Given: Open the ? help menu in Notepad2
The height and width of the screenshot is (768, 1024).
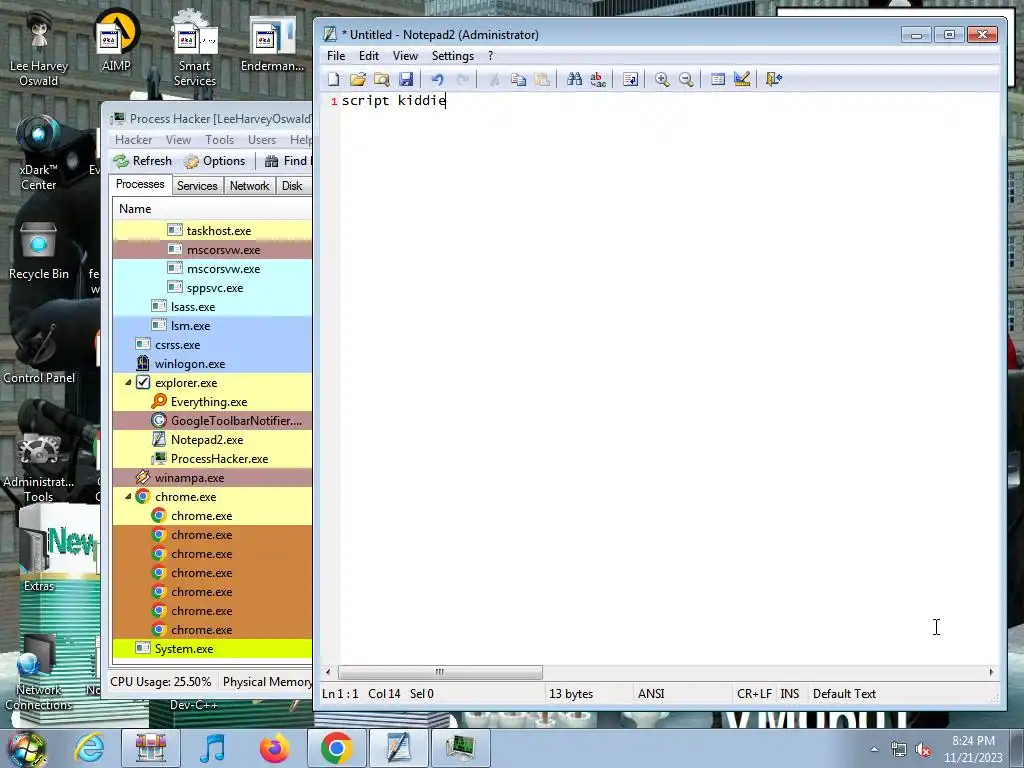Looking at the screenshot, I should point(490,56).
